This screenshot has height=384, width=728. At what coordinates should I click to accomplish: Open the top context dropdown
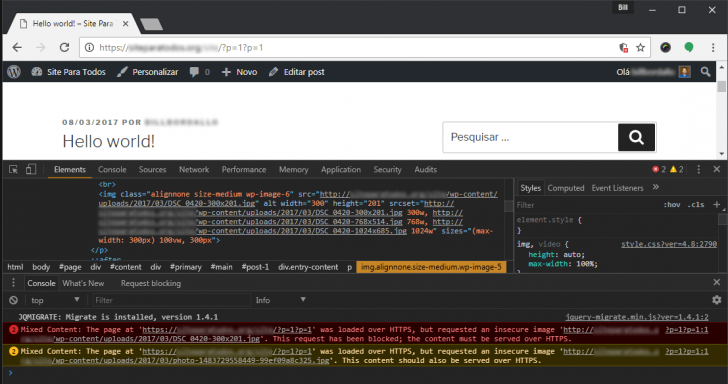coord(55,300)
